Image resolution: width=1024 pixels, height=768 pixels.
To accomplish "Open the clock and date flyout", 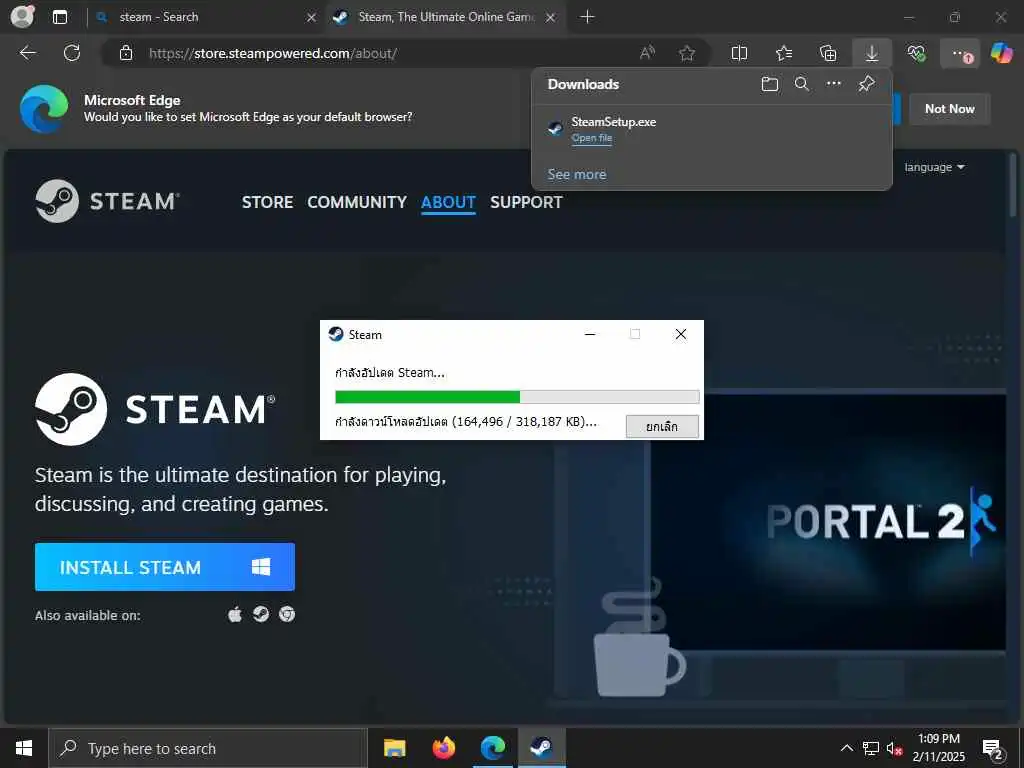I will click(938, 748).
